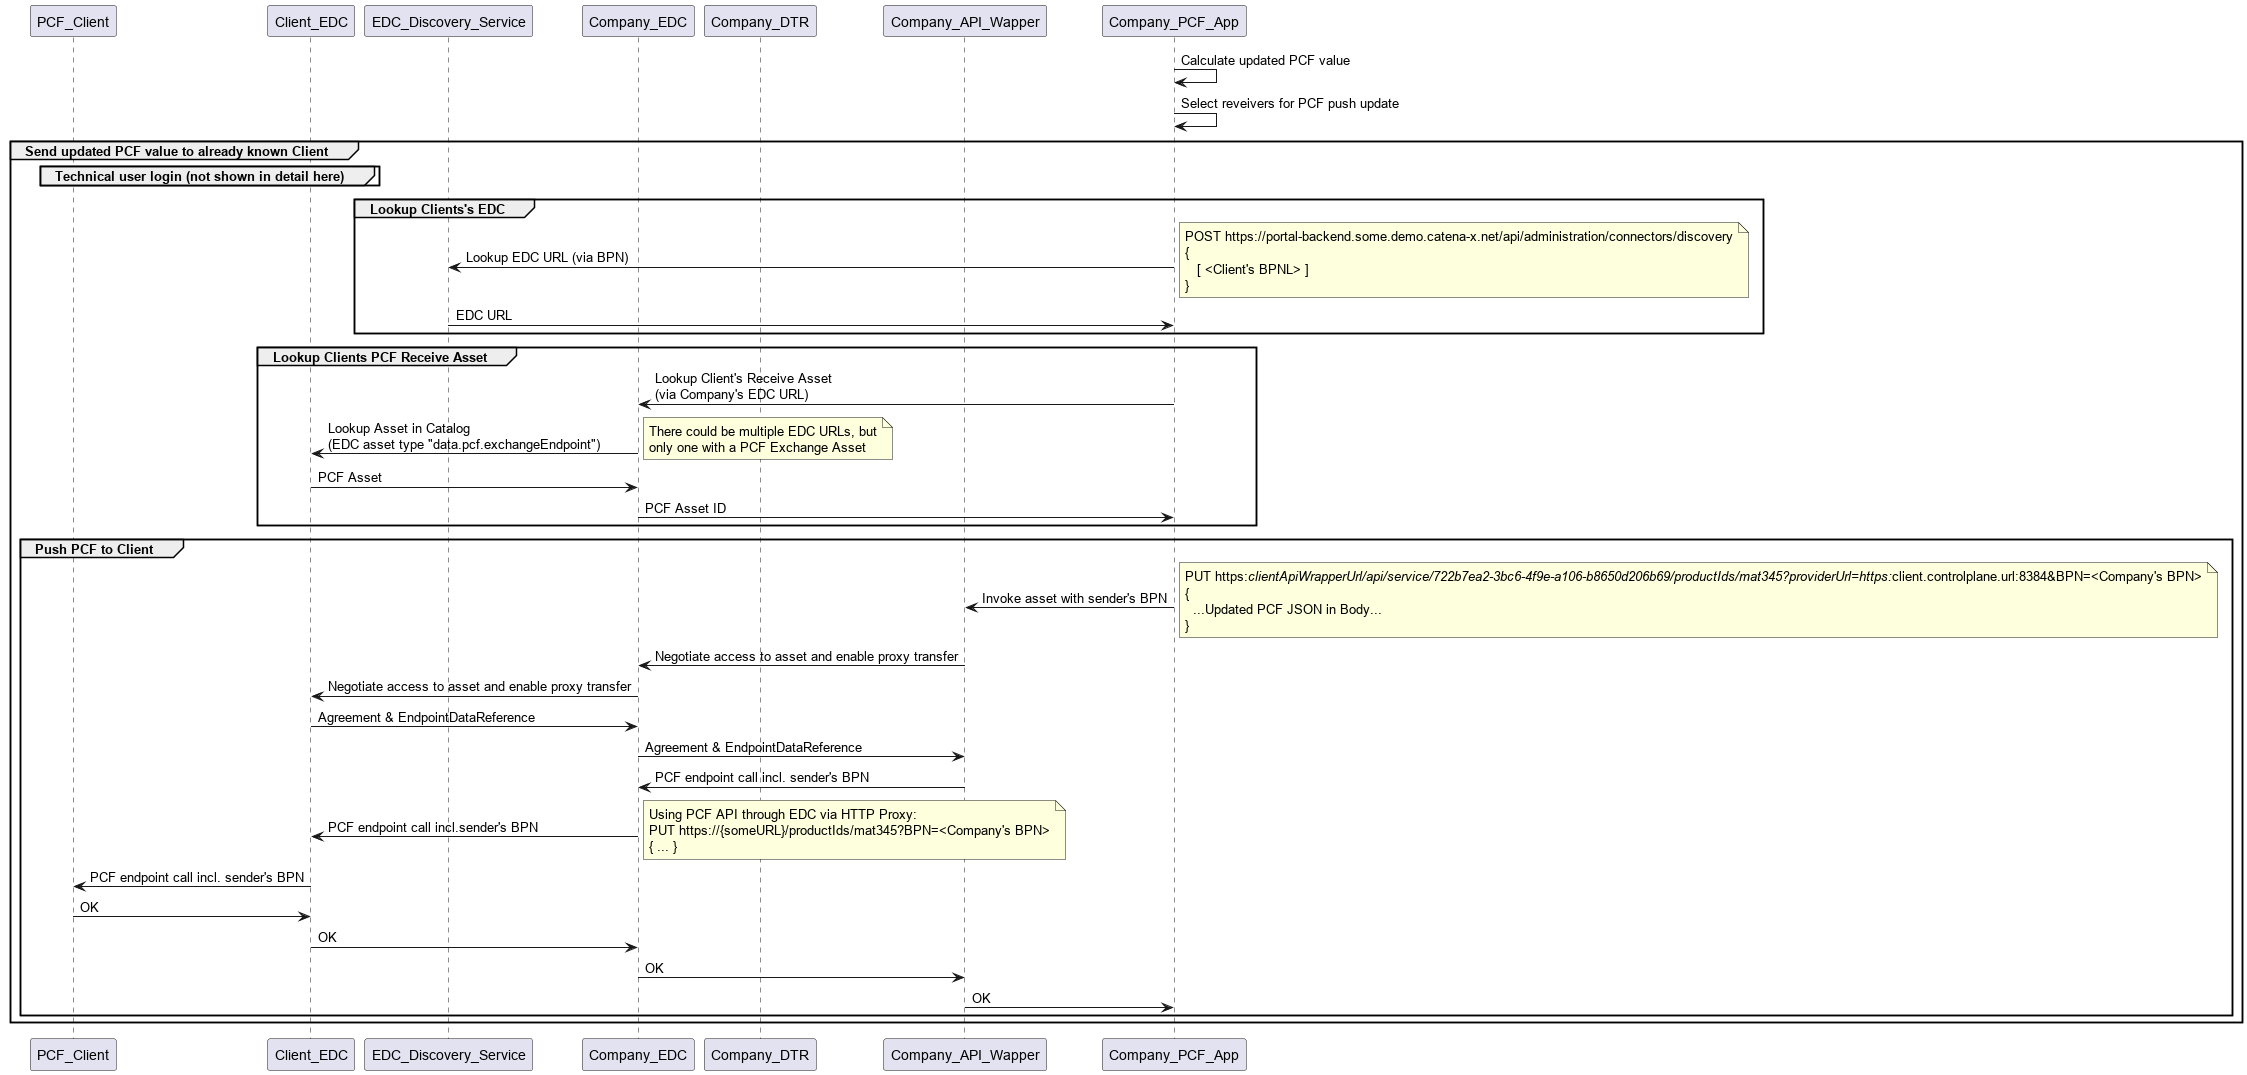Click the 'Technical user login' group label
The image size is (2247, 1075).
(x=199, y=176)
